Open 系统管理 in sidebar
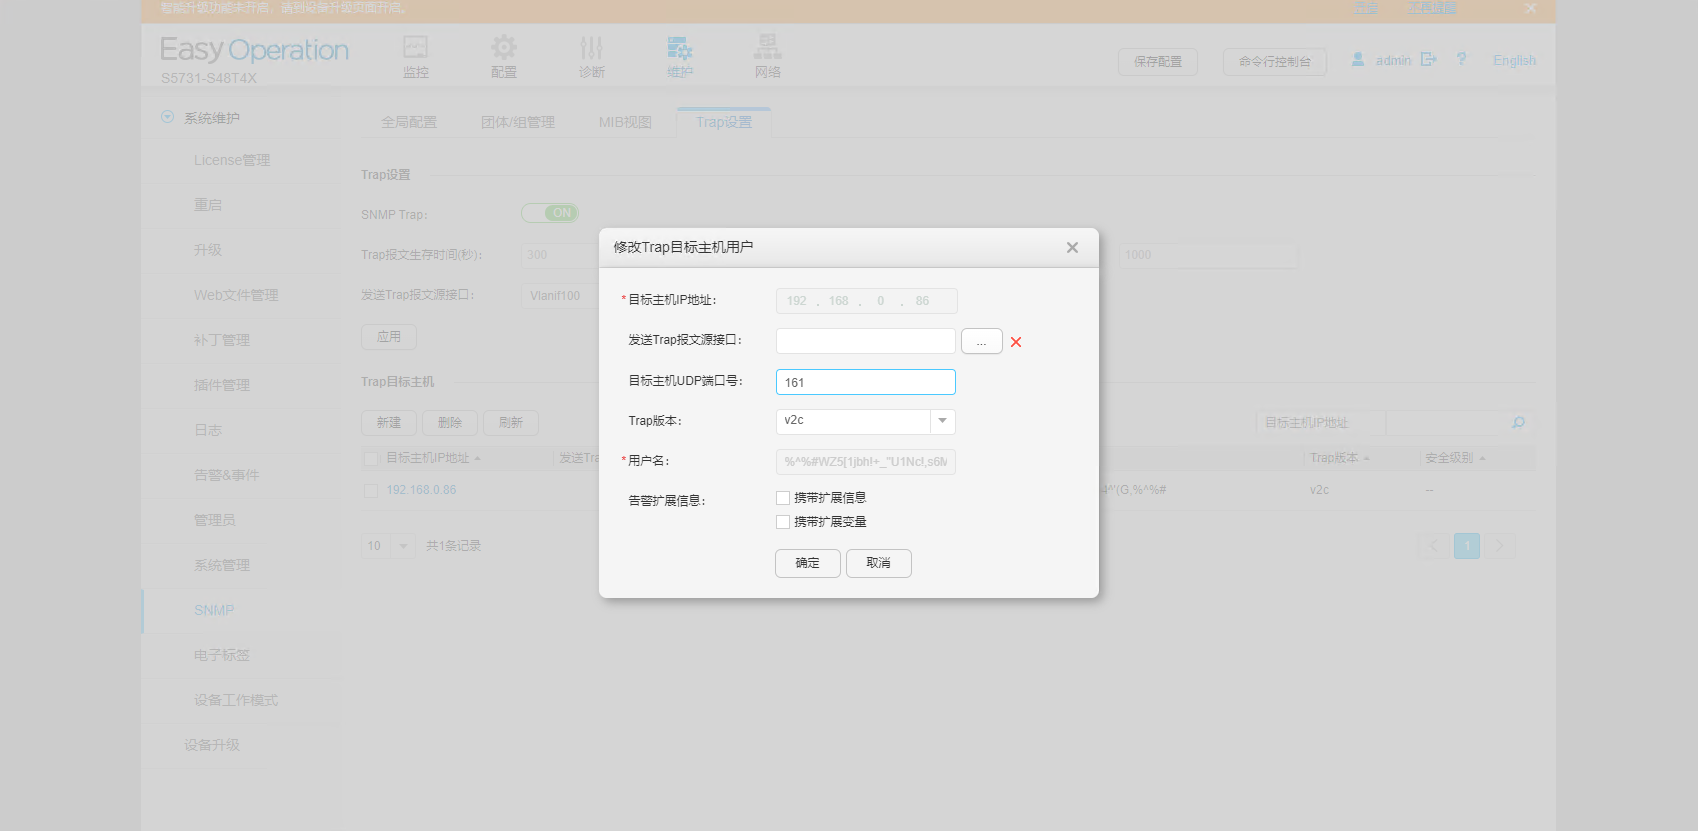Image resolution: width=1698 pixels, height=831 pixels. click(x=222, y=565)
